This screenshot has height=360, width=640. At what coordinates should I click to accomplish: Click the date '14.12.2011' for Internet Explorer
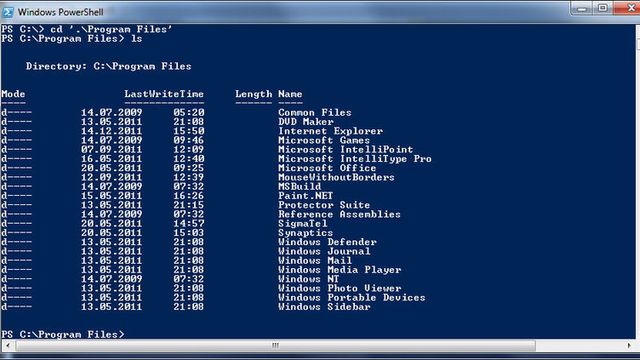111,131
